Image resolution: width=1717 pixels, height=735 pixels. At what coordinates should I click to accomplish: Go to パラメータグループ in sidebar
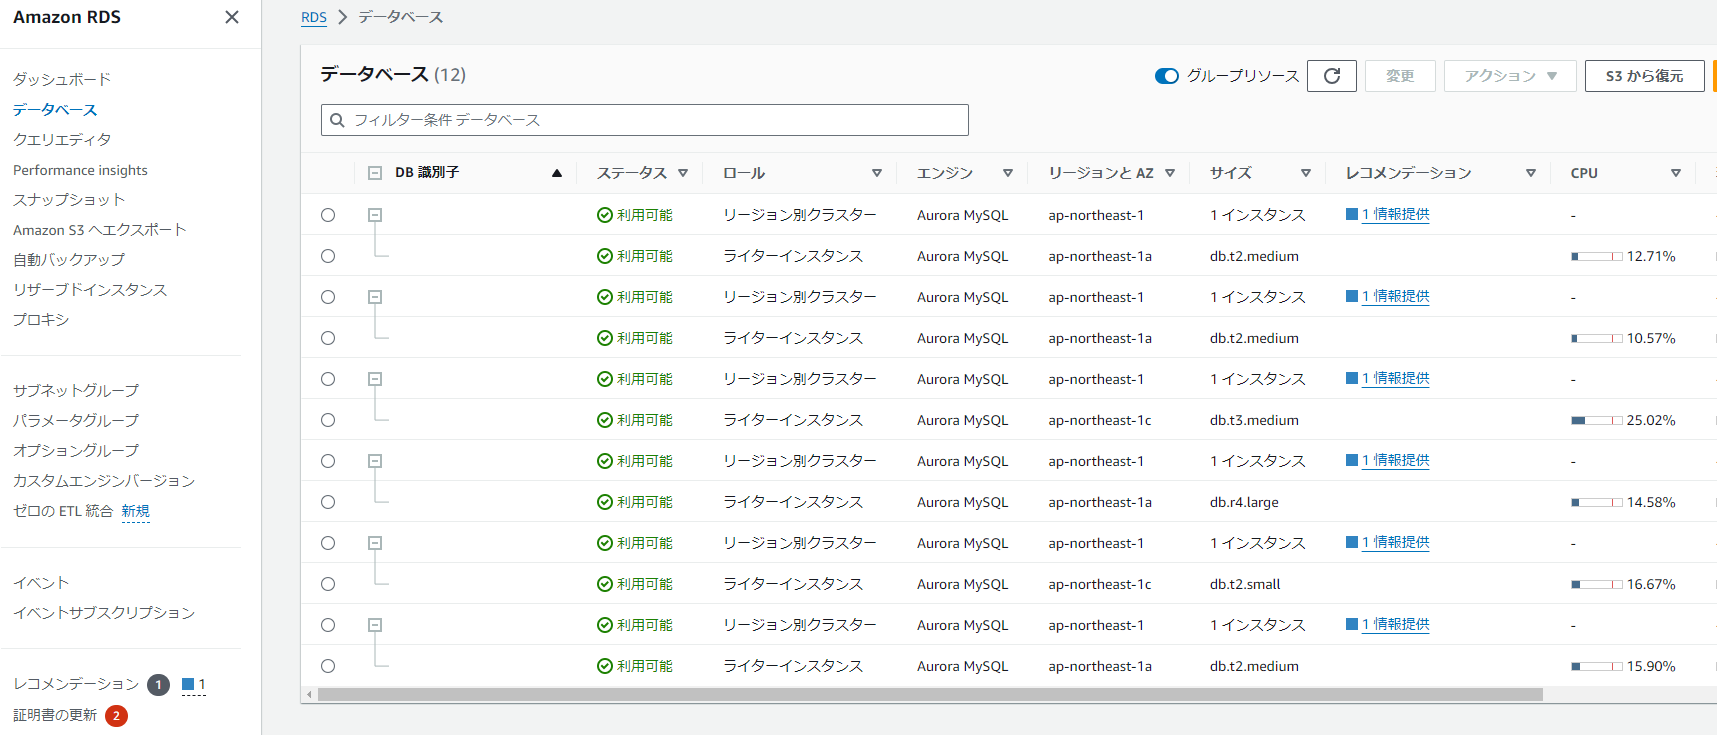[76, 421]
